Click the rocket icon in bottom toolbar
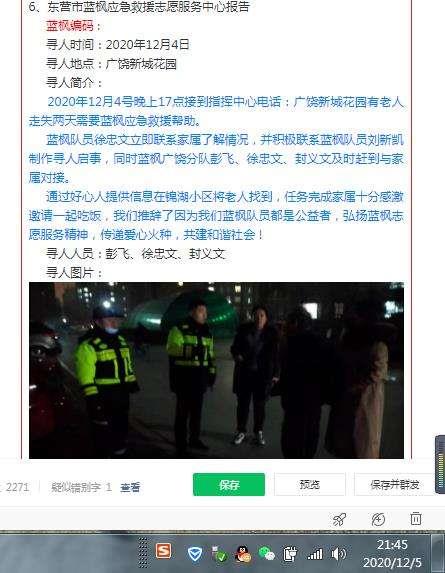This screenshot has height=573, width=445. 339,519
